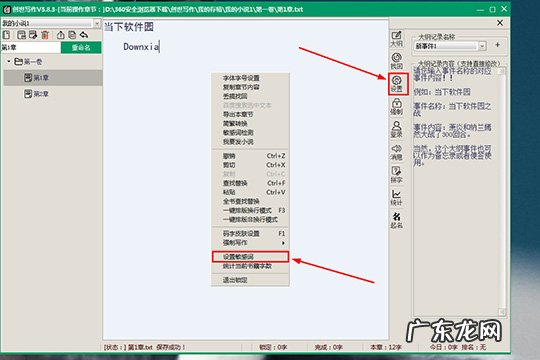Click the chapter name input showing 第1章
The height and width of the screenshot is (360, 540).
click(x=31, y=48)
